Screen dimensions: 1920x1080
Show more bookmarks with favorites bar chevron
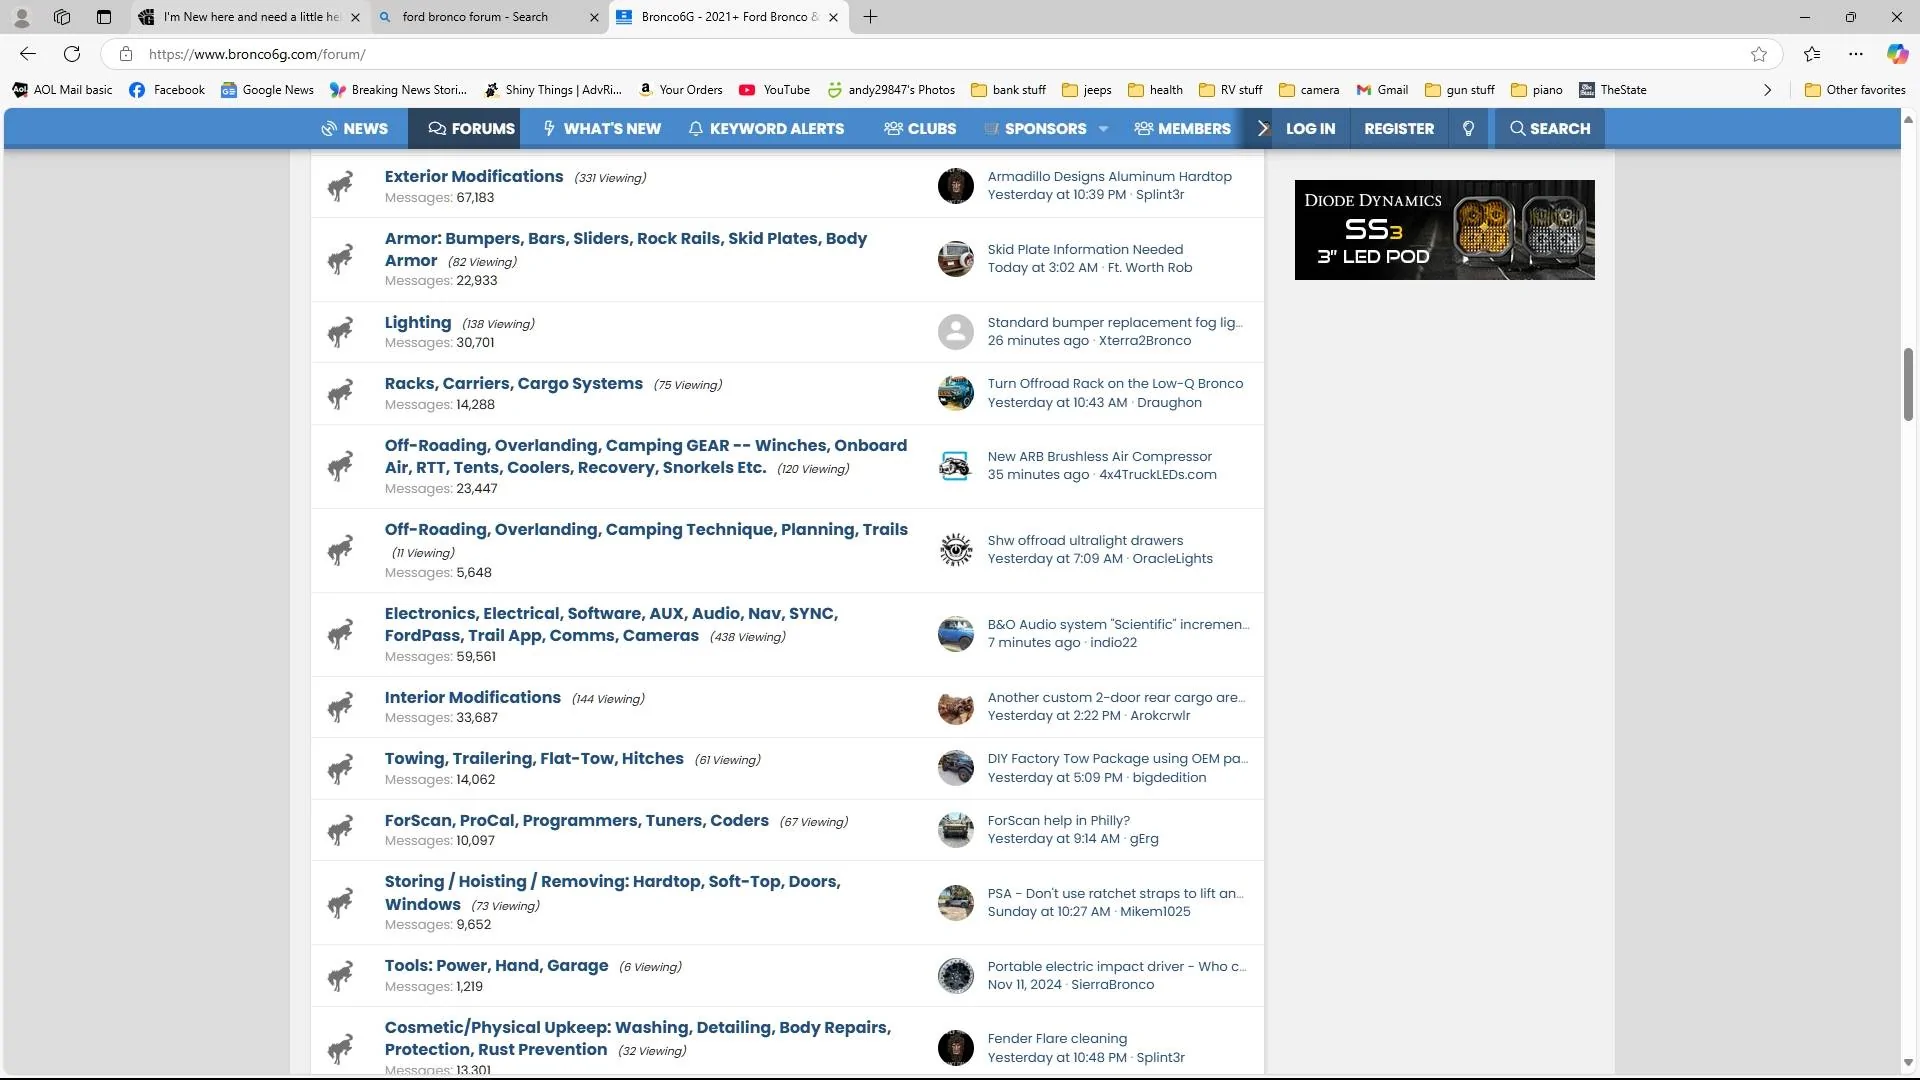click(x=1767, y=90)
